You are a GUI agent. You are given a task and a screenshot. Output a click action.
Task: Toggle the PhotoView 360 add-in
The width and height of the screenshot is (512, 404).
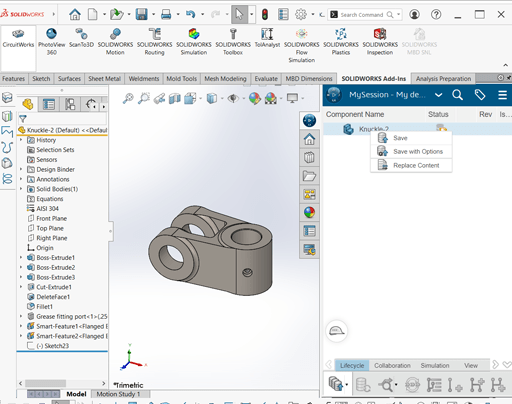click(x=51, y=41)
